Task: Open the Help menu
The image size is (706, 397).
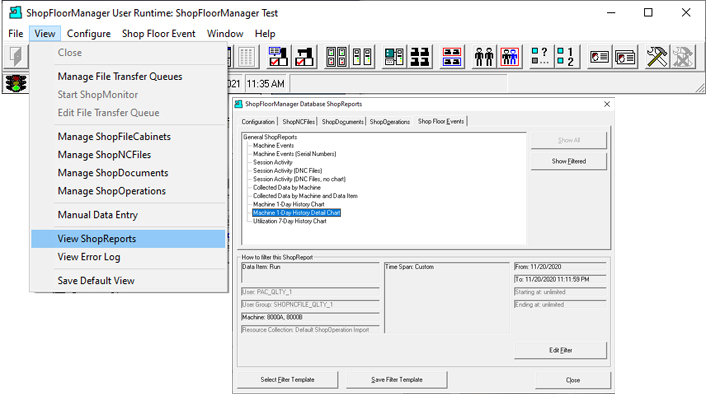Action: pos(265,34)
